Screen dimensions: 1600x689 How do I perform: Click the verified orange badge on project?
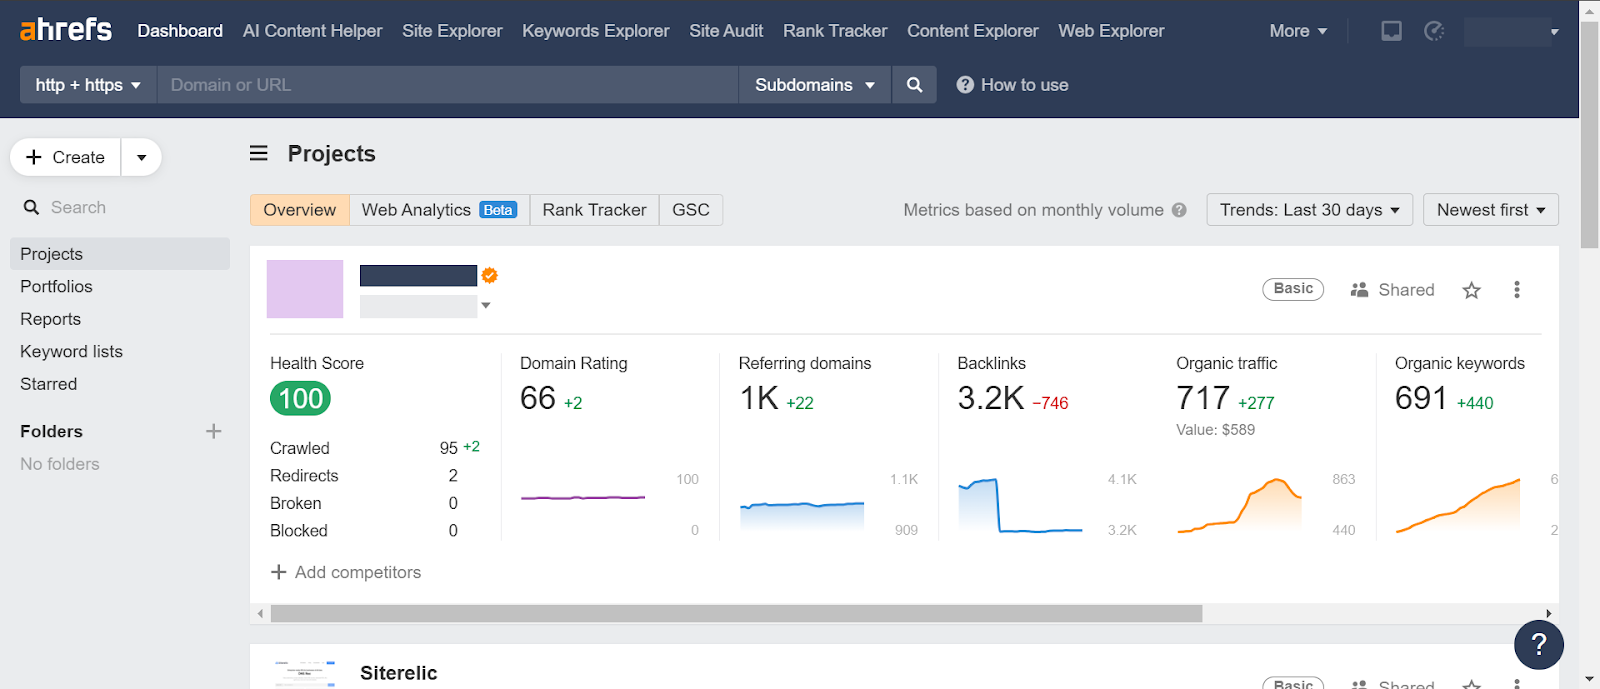pos(490,275)
